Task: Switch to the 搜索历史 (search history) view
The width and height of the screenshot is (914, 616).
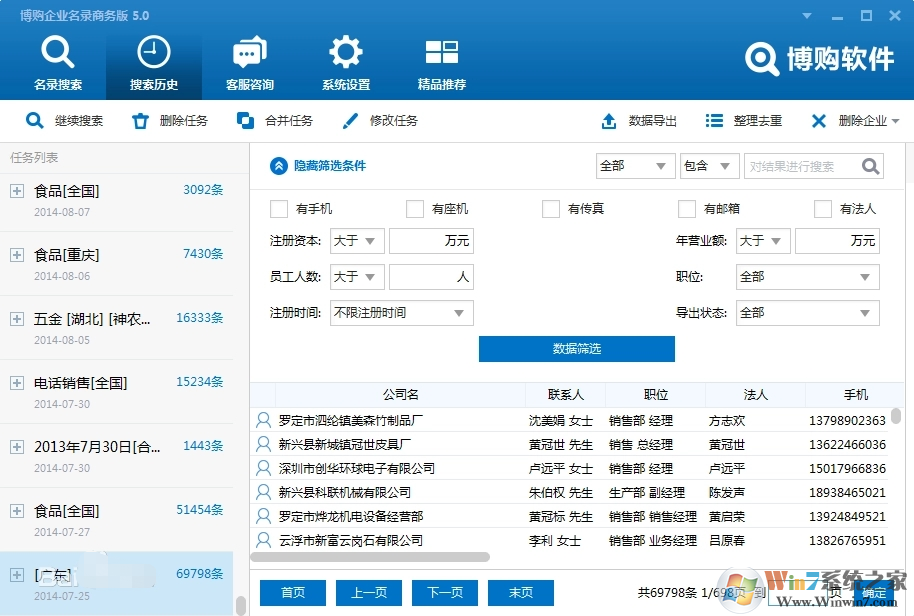Action: 152,60
